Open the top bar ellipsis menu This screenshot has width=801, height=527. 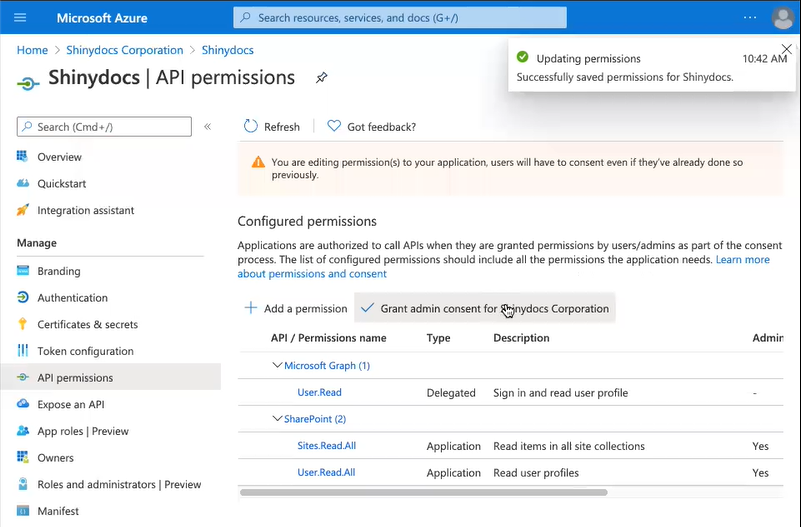point(750,18)
